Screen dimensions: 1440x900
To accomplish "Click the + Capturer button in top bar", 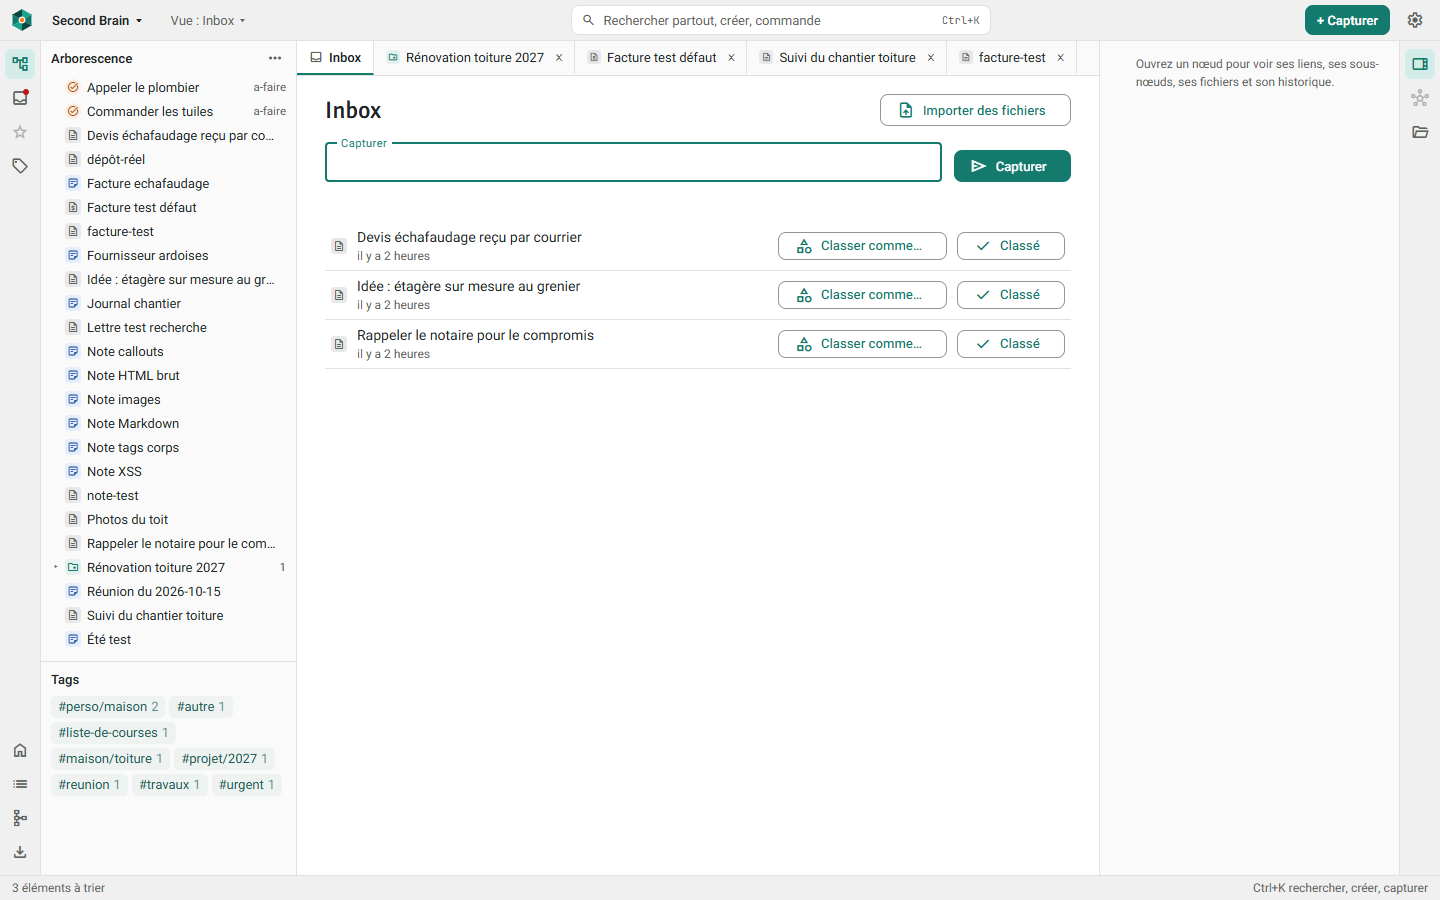I will tap(1347, 20).
